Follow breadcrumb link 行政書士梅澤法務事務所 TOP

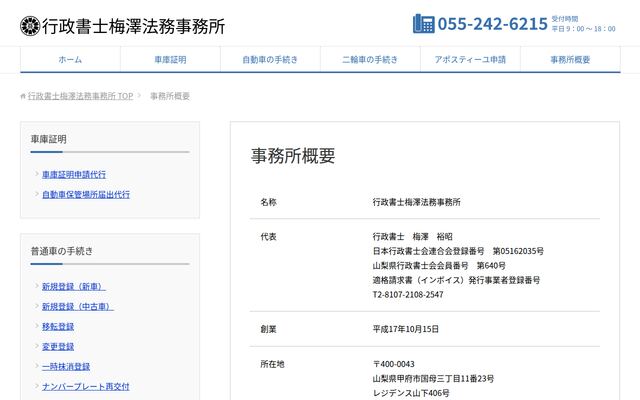coord(80,96)
